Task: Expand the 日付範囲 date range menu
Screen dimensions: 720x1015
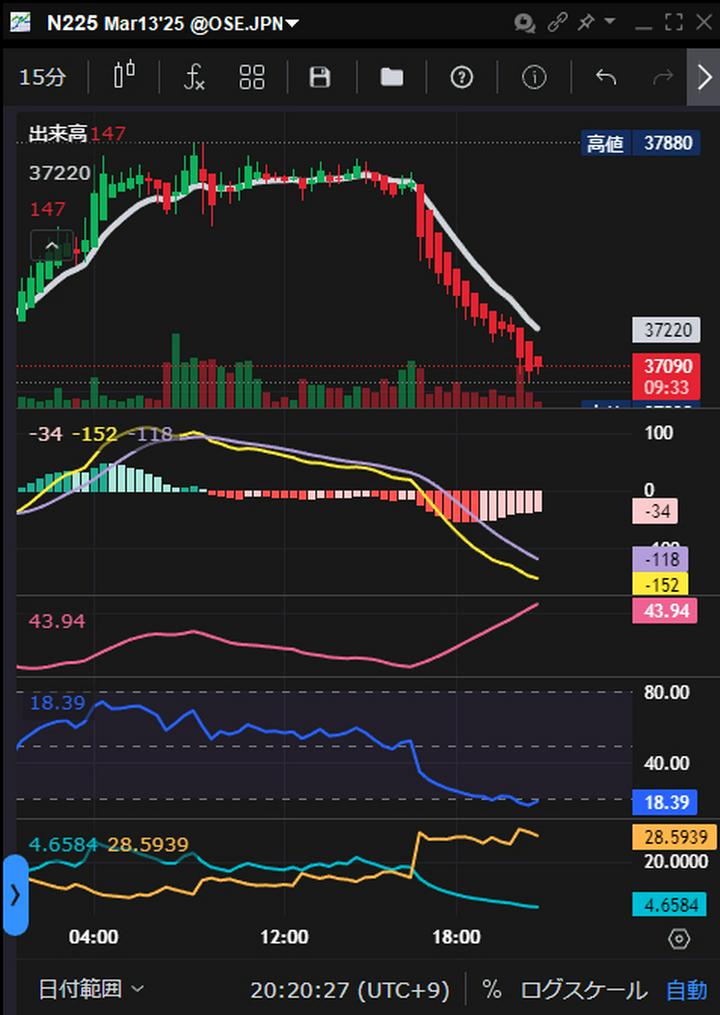Action: (91, 990)
